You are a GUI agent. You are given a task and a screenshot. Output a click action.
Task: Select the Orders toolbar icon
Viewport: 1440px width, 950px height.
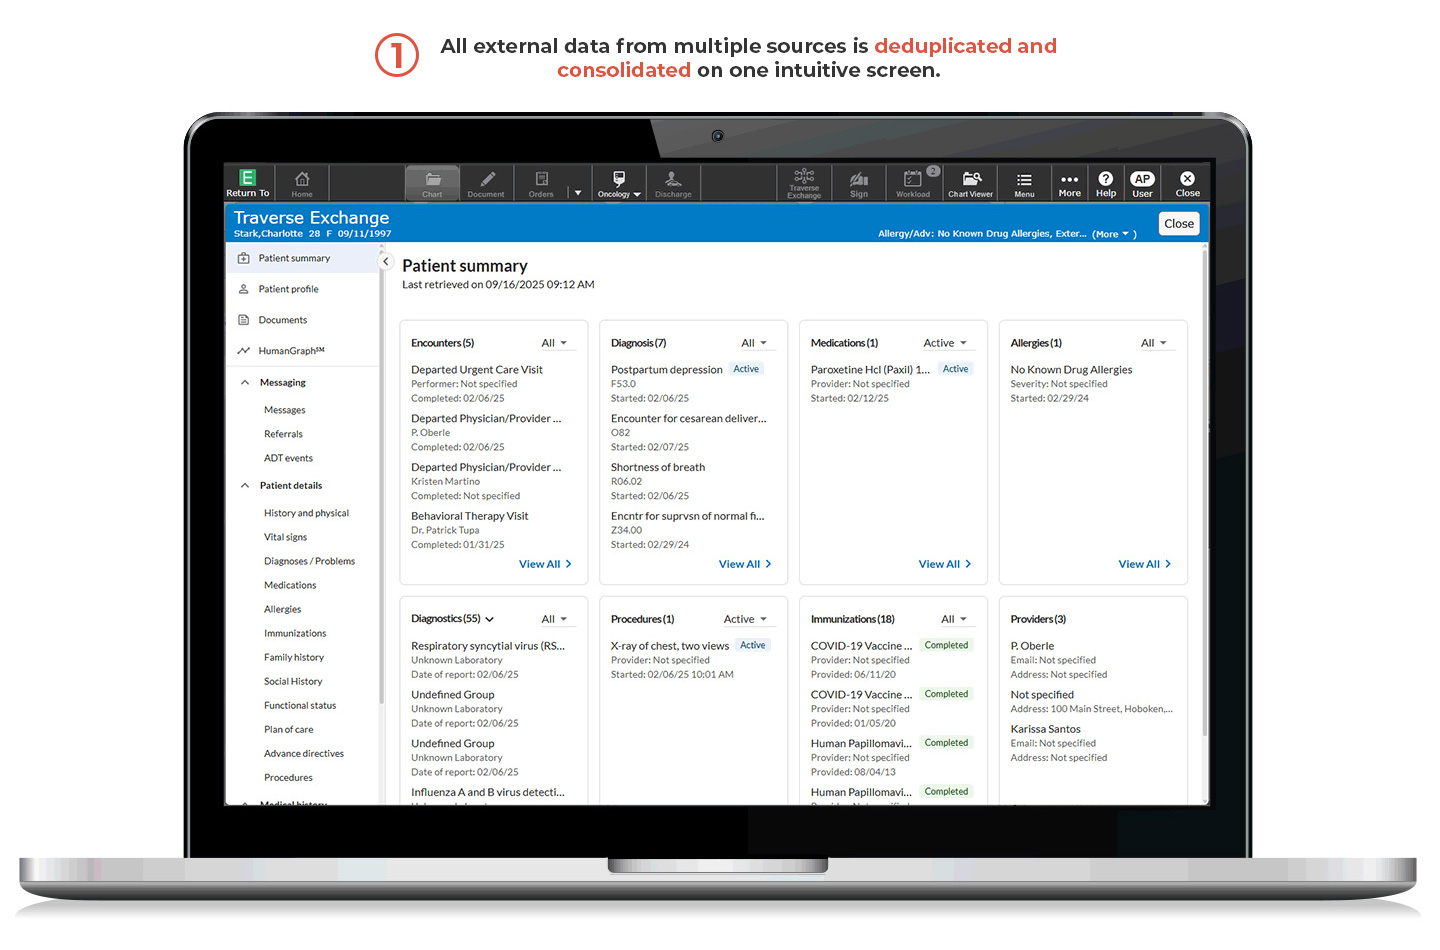point(540,183)
